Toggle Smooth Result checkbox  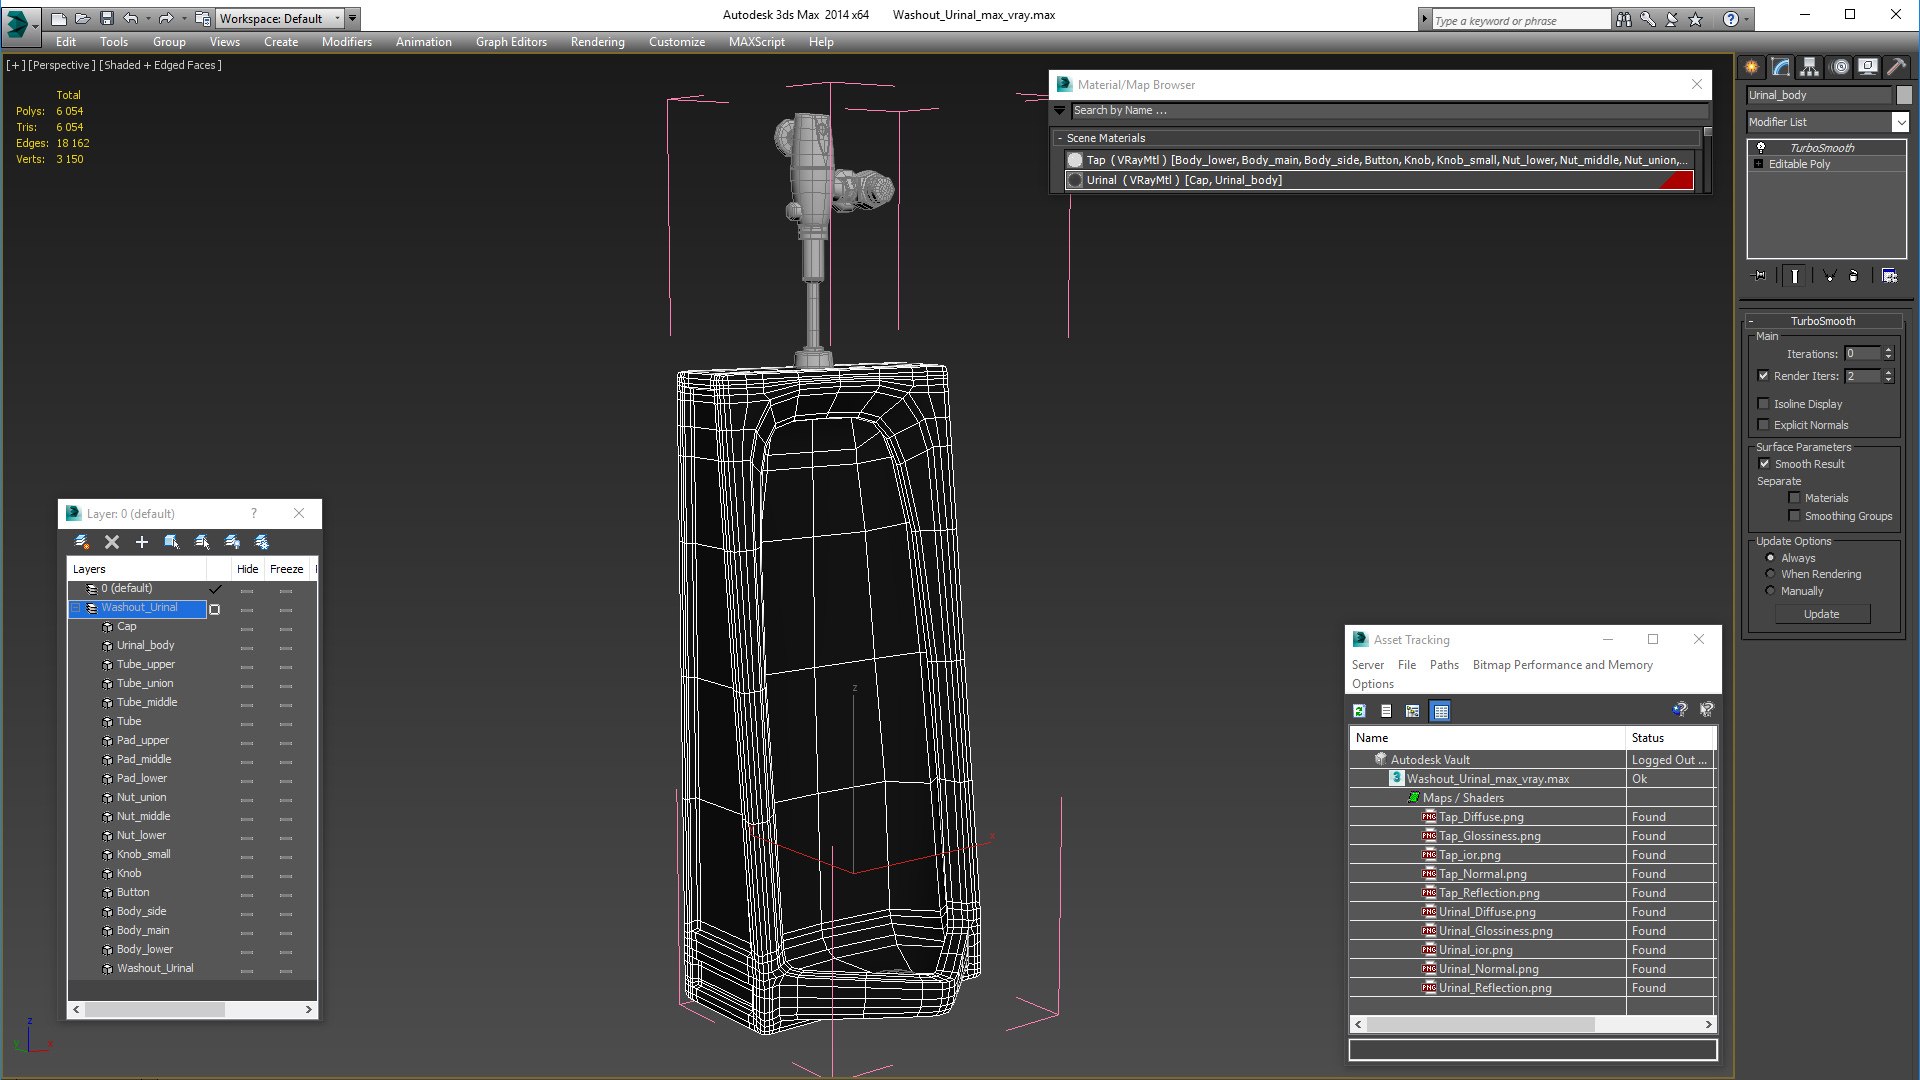(1764, 464)
